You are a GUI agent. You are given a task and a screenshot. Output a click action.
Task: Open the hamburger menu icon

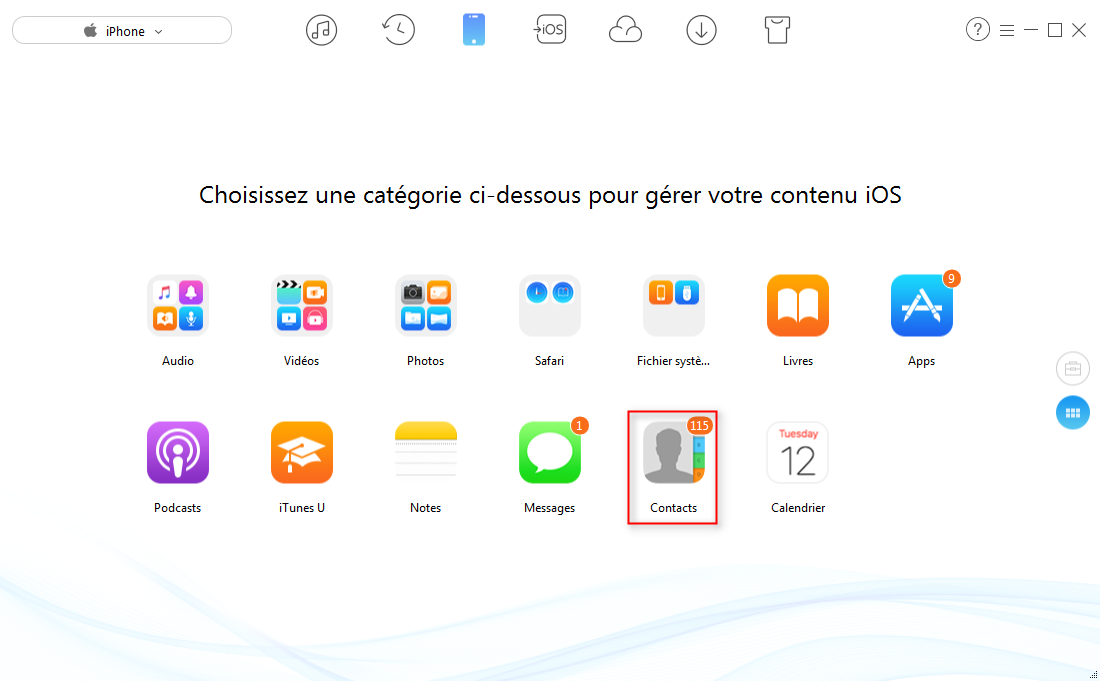click(1007, 30)
